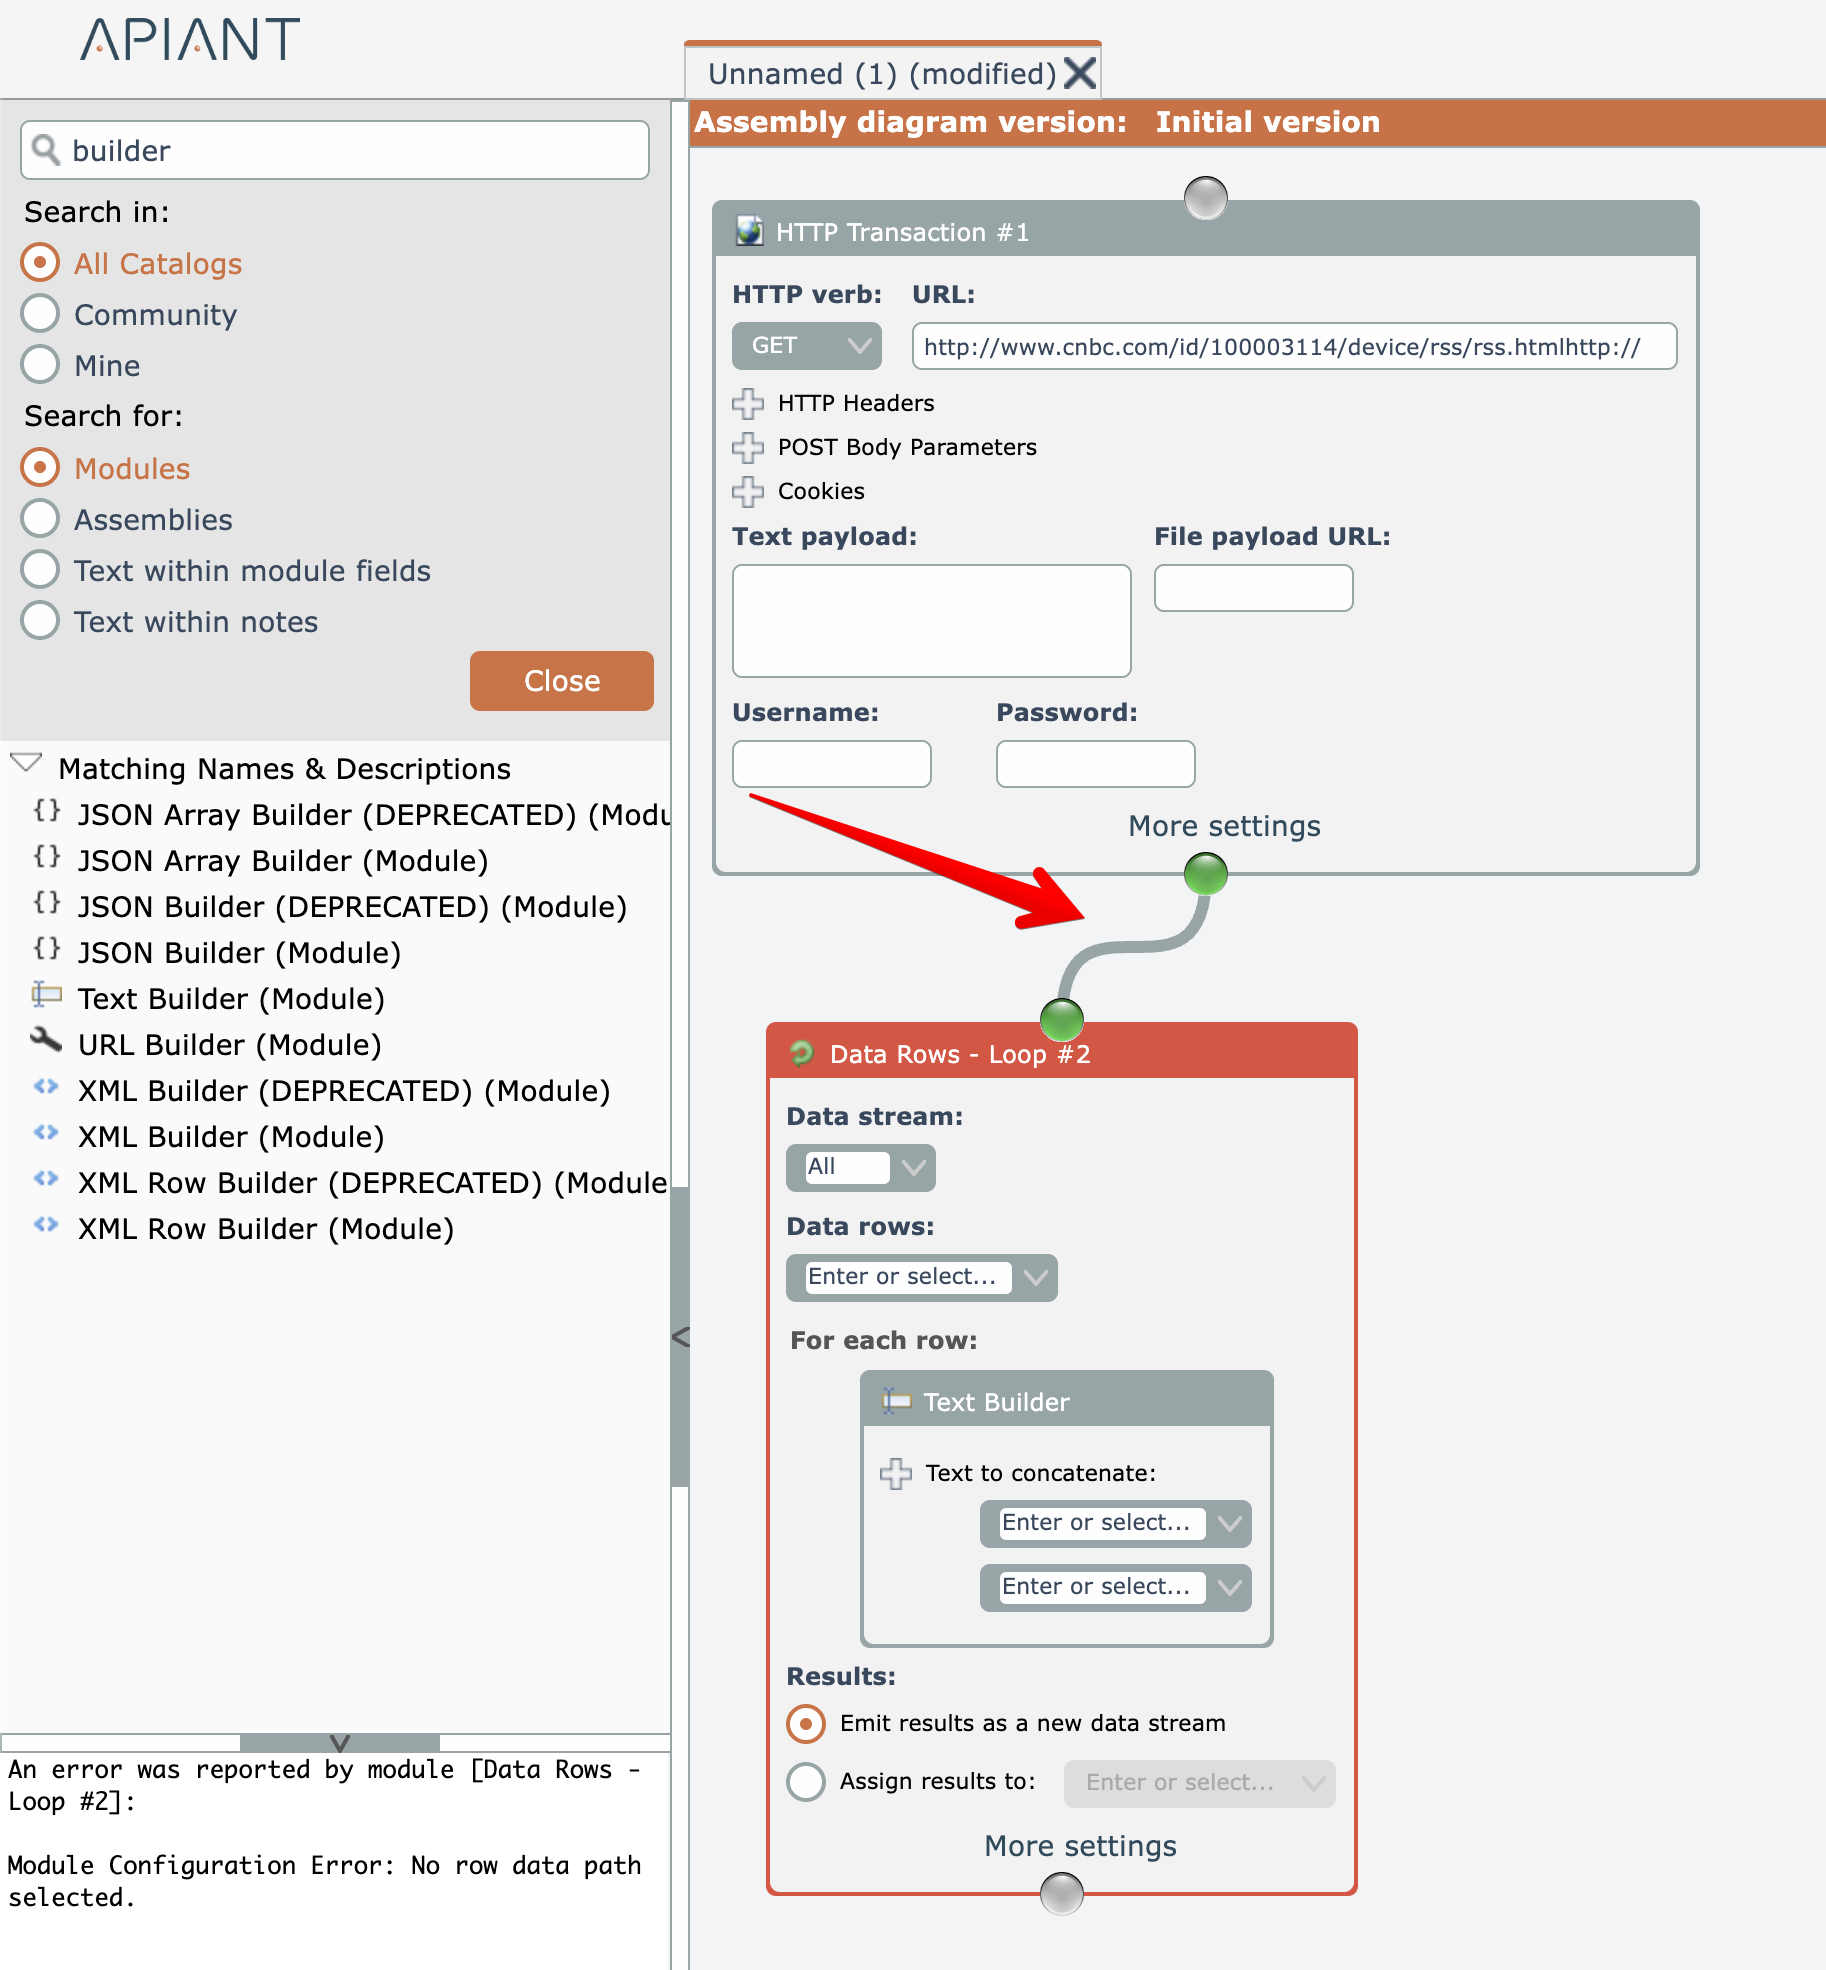Click the plus icon beside POST Body Parameters
1826x1970 pixels.
click(747, 448)
